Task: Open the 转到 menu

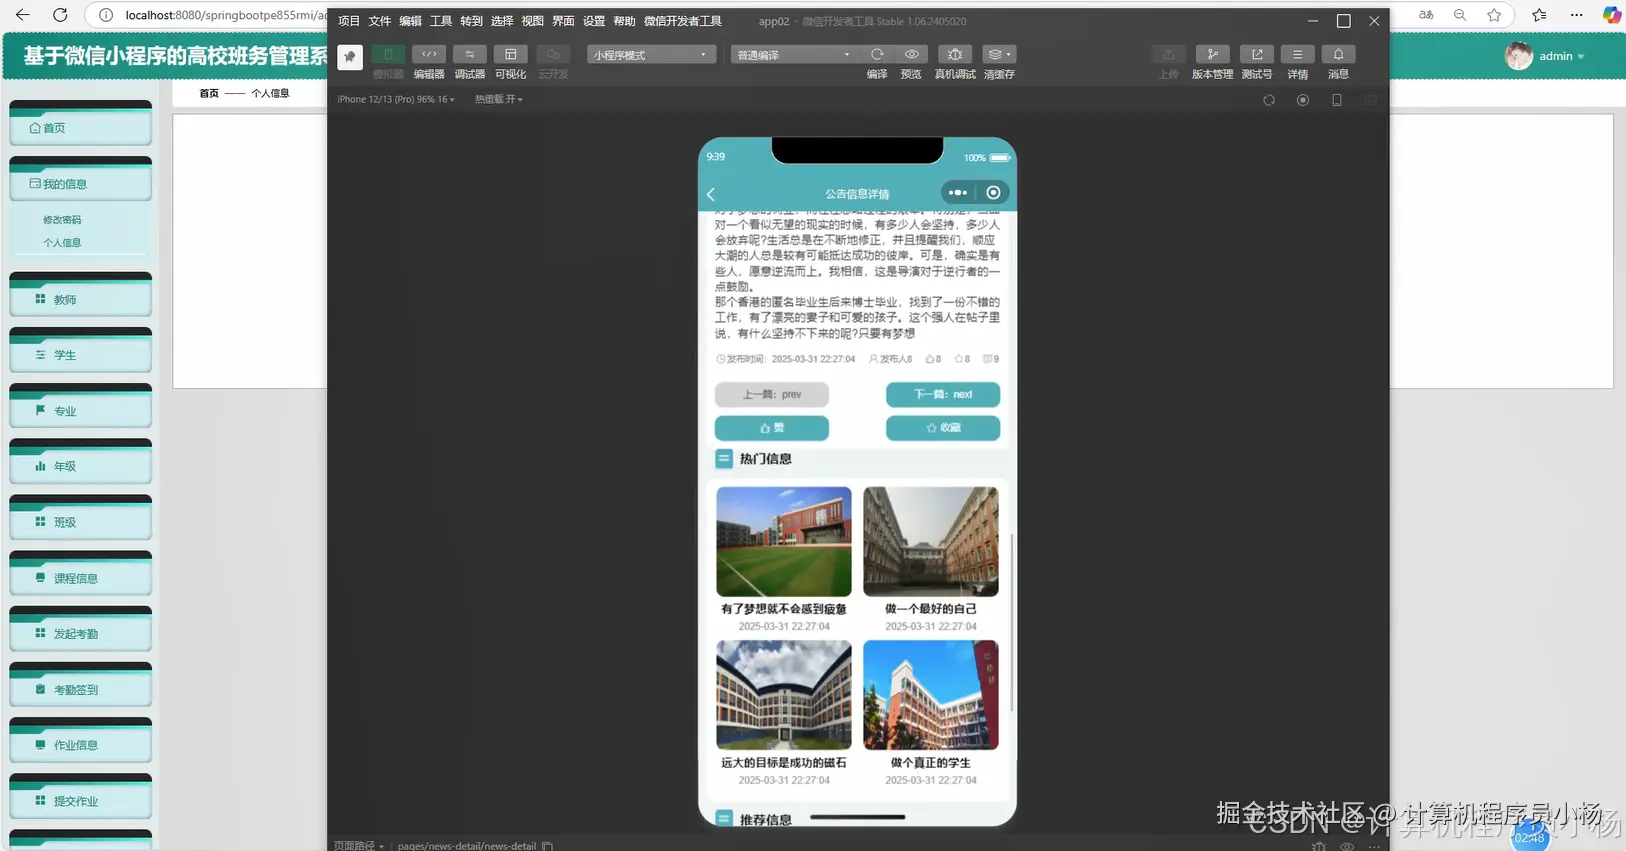Action: click(x=471, y=21)
